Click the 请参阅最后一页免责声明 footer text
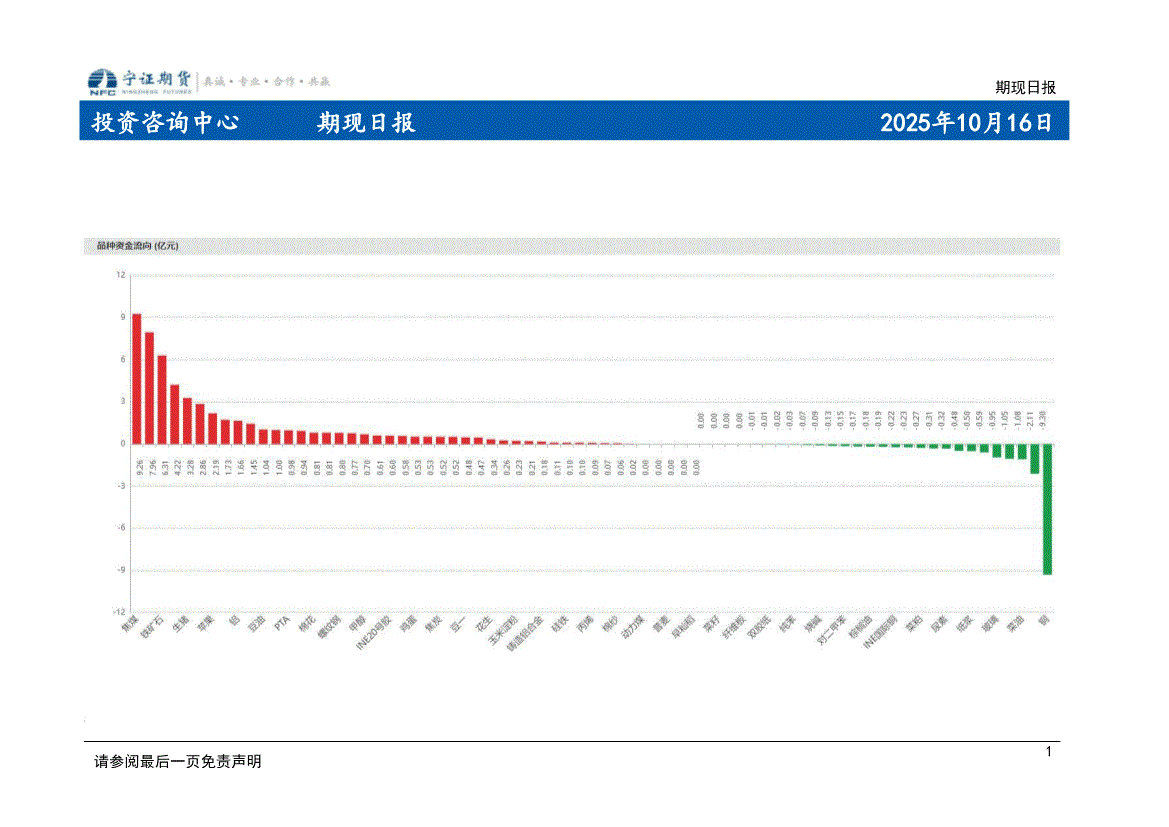Viewport: 1169px width, 827px height. tap(177, 762)
